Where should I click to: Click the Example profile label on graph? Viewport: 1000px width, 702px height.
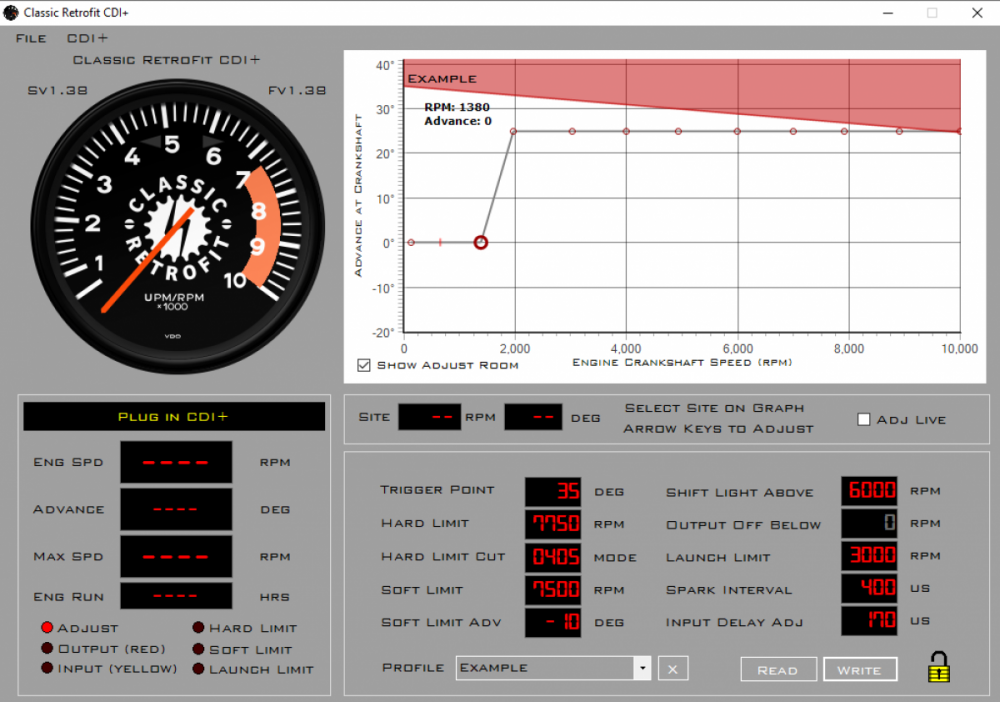point(442,79)
